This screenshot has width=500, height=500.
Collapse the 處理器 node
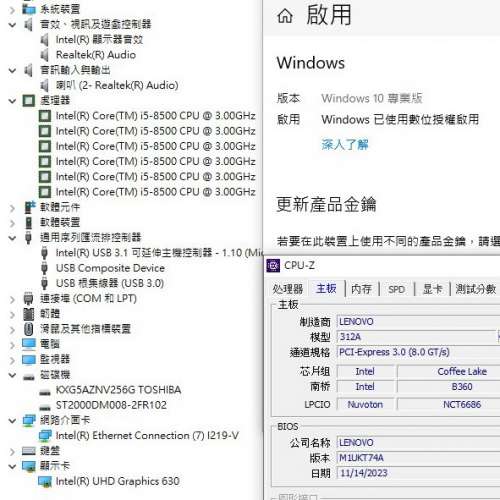pyautogui.click(x=12, y=101)
